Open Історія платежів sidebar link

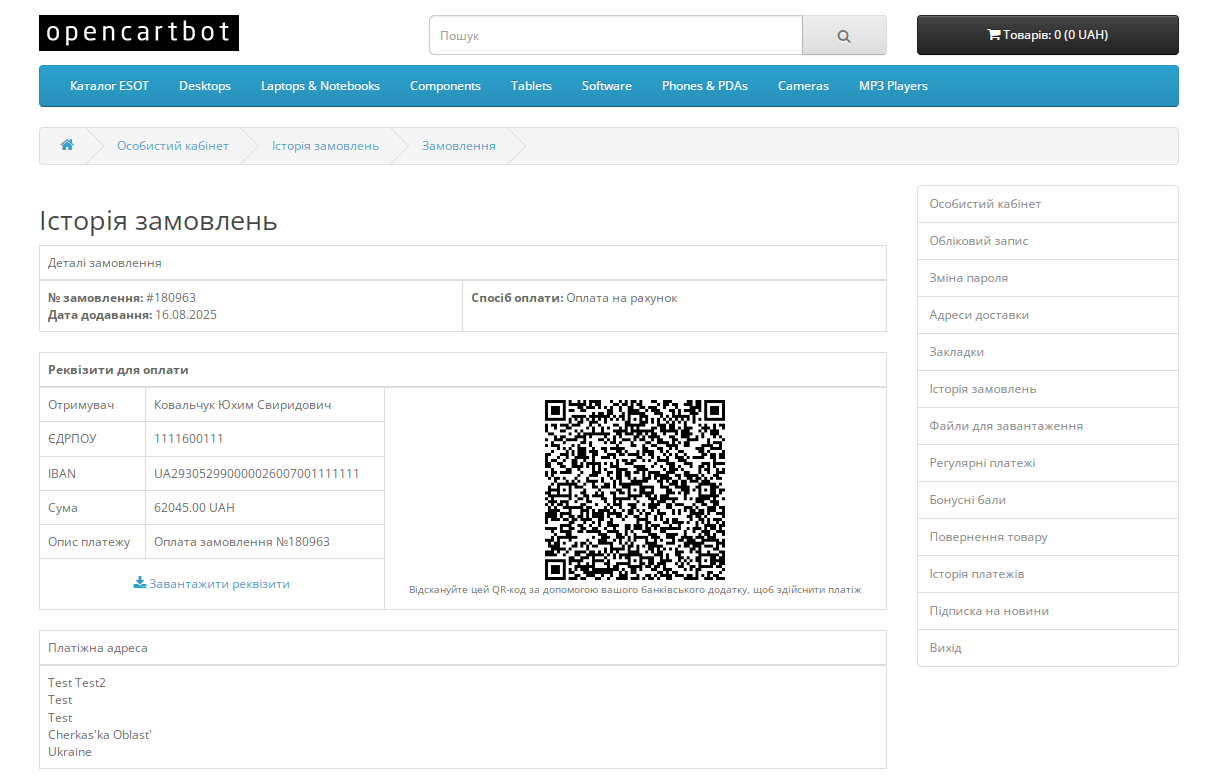[x=1047, y=574]
